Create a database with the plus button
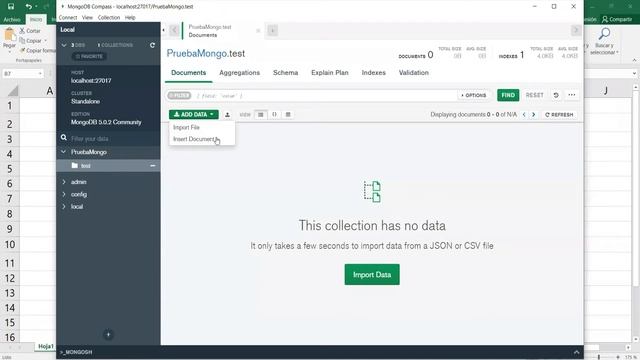Screen dimensions: 640x360 pos(108,335)
